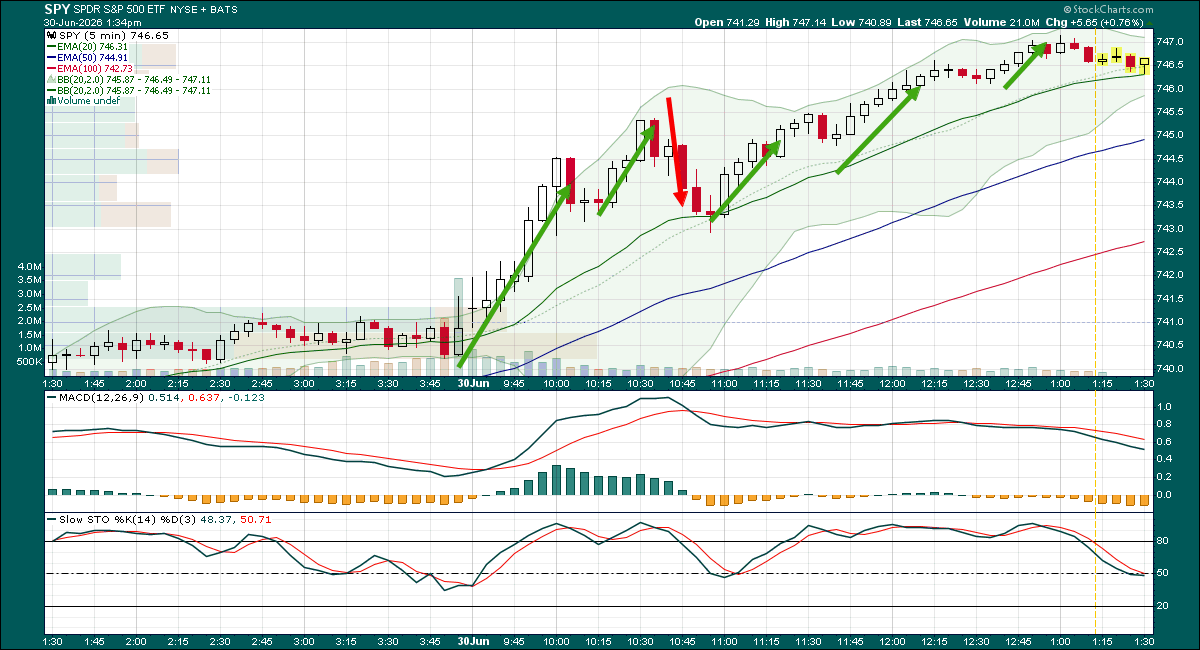This screenshot has width=1200, height=650.
Task: Click the 0.2 MACD axis label
Action: (x=1164, y=477)
